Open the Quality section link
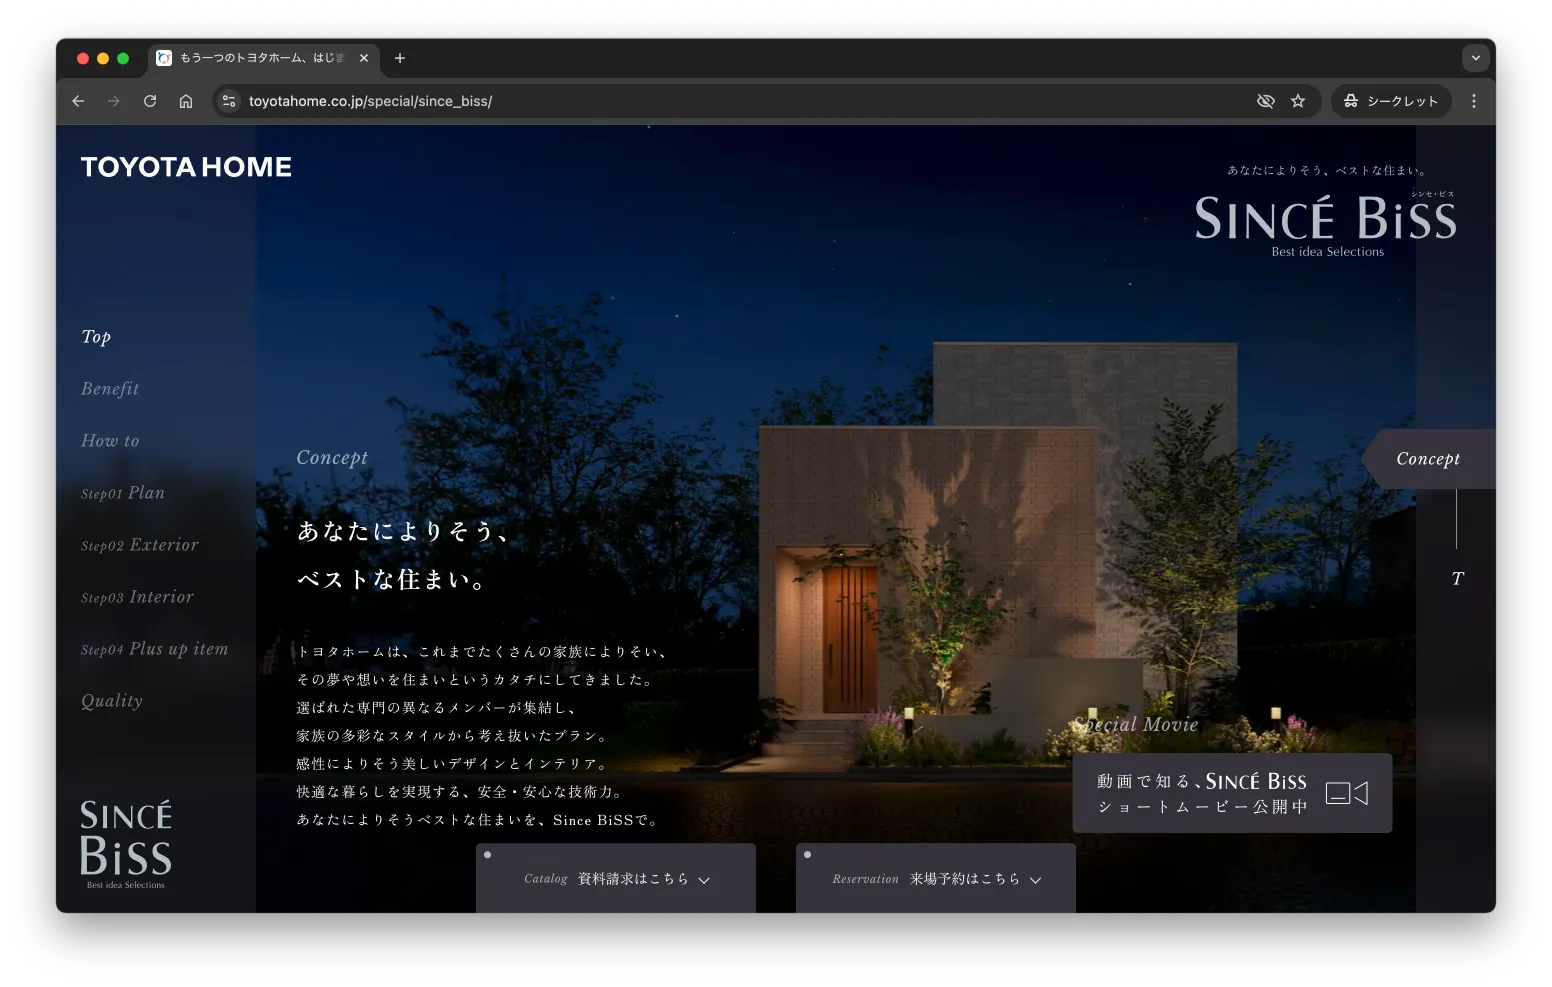Viewport: 1552px width, 987px height. click(x=112, y=701)
